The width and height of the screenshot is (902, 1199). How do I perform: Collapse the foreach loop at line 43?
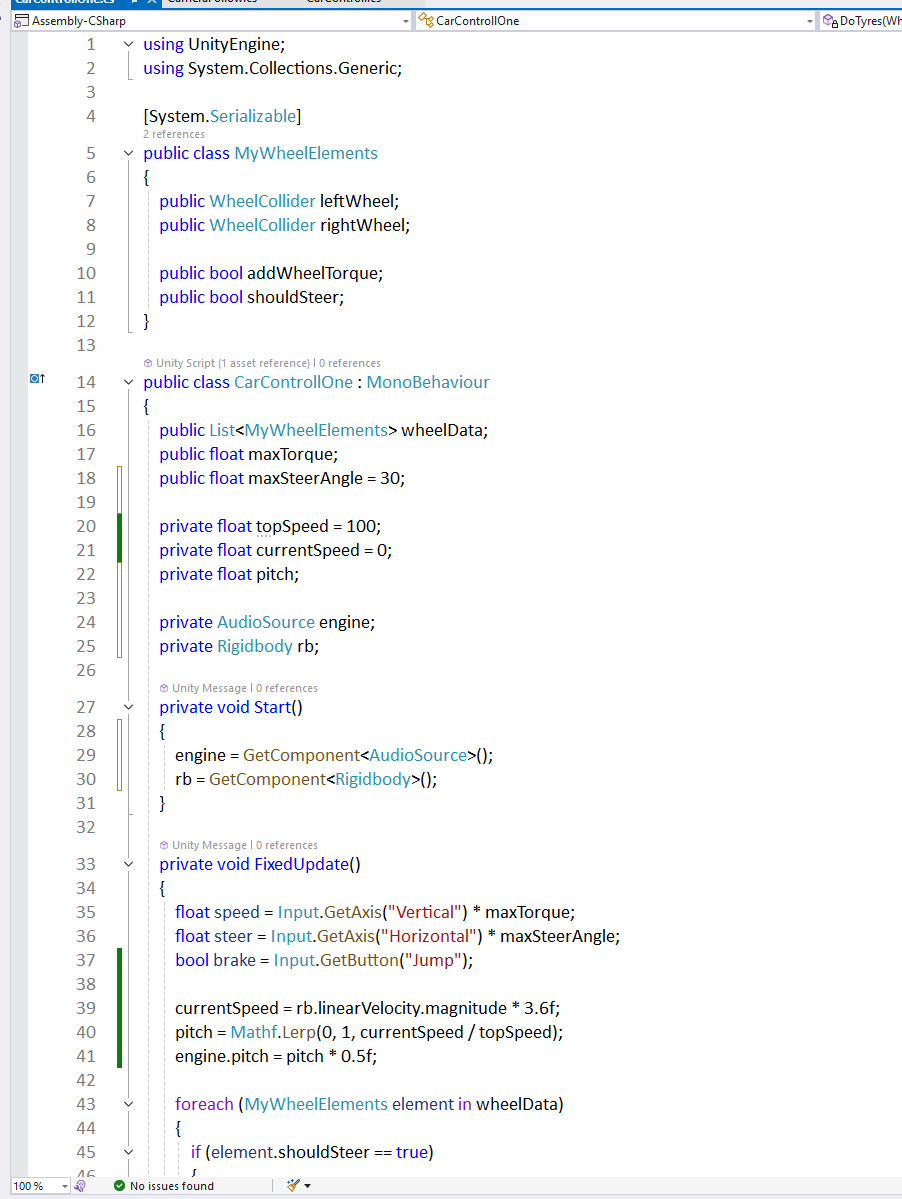pyautogui.click(x=128, y=1104)
